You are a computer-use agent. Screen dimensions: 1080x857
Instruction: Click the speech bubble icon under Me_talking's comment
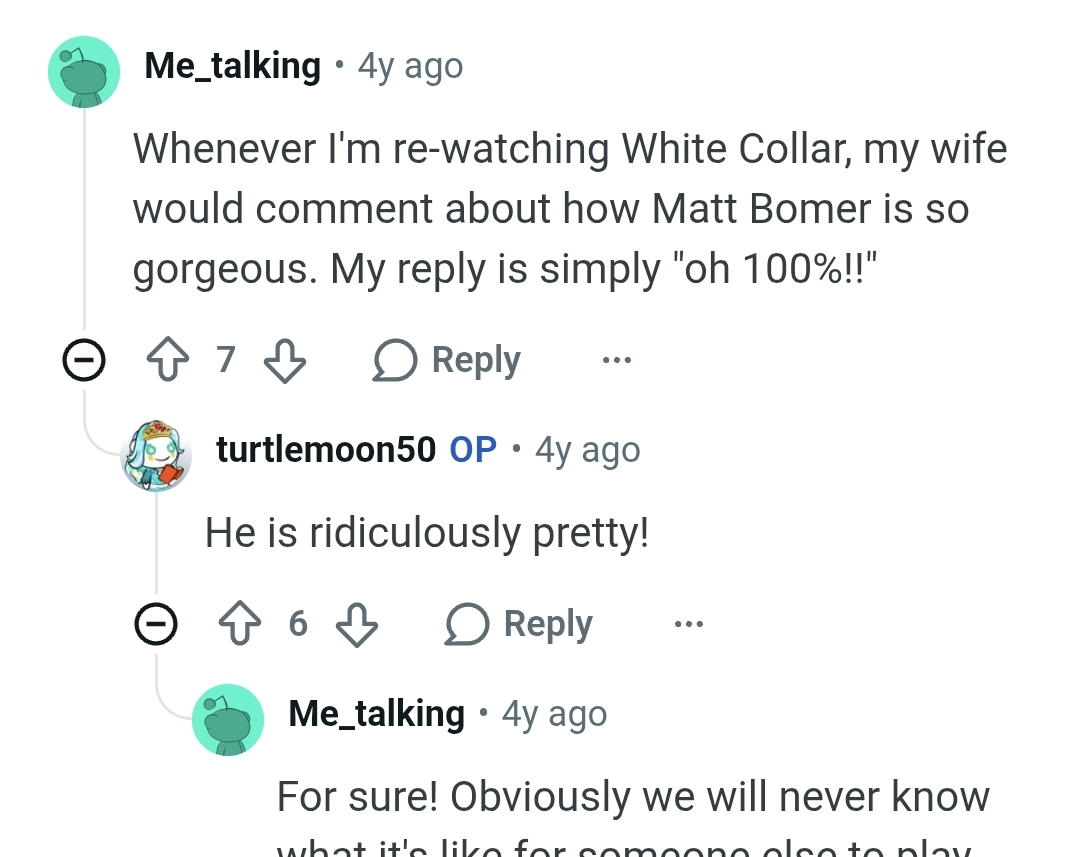(x=395, y=360)
